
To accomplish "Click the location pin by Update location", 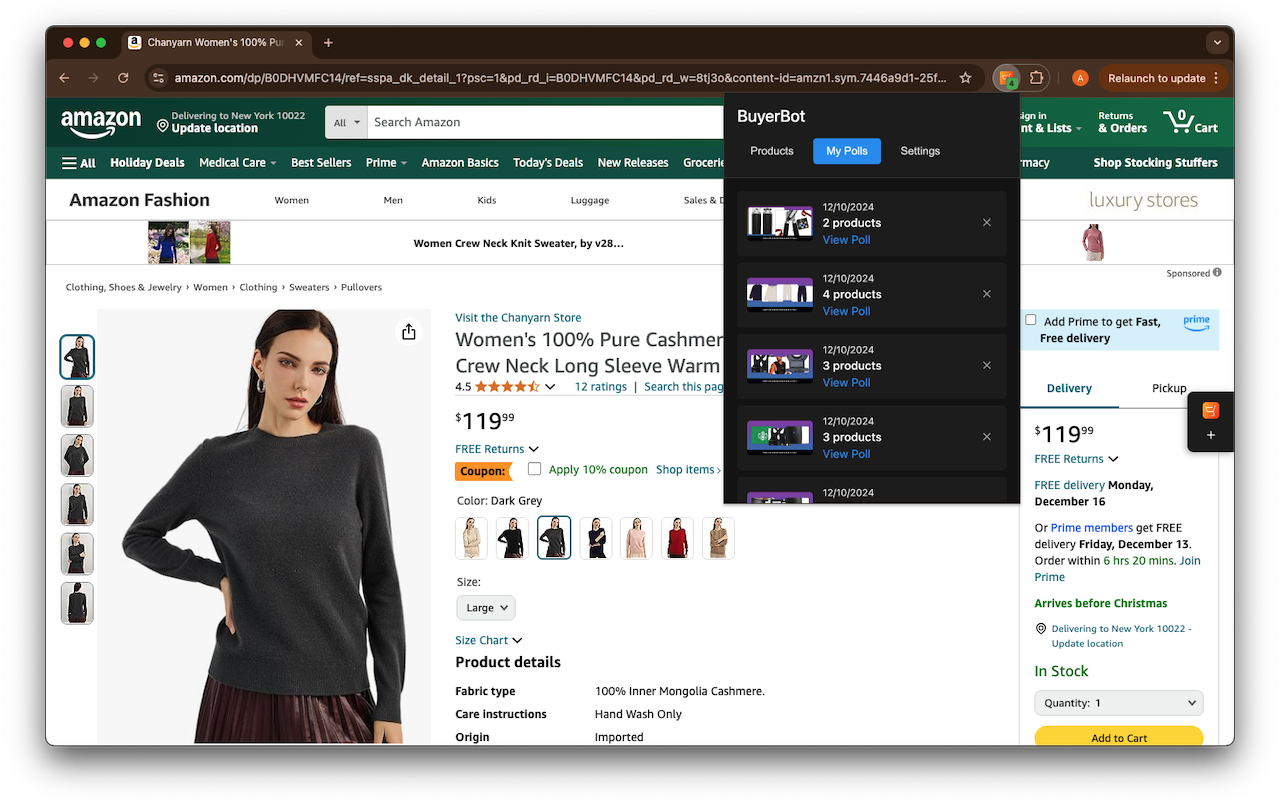I will click(162, 126).
